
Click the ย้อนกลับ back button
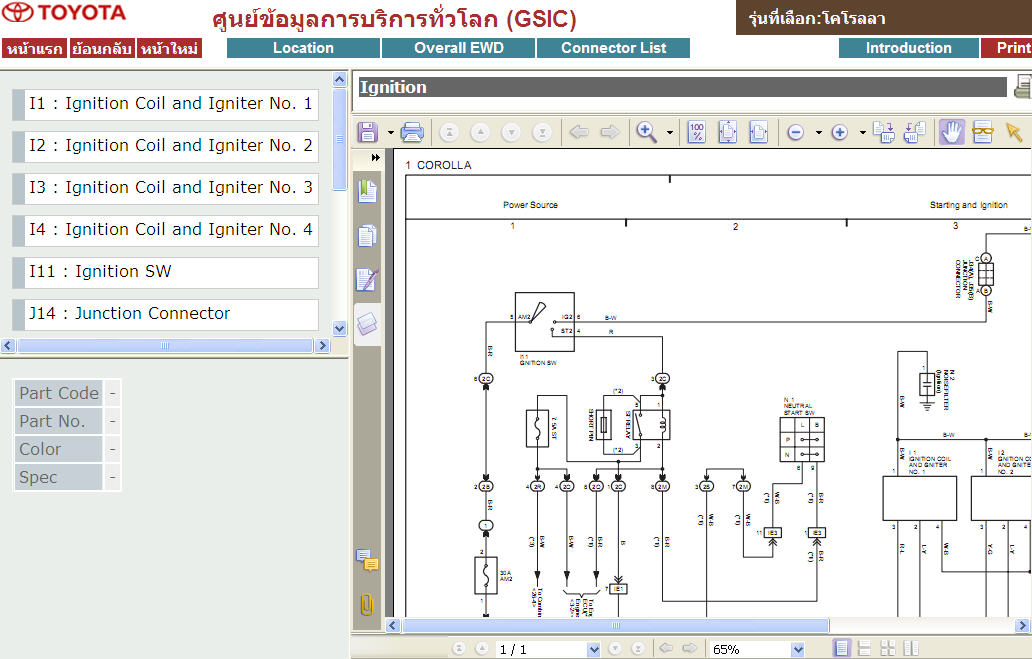(x=102, y=49)
